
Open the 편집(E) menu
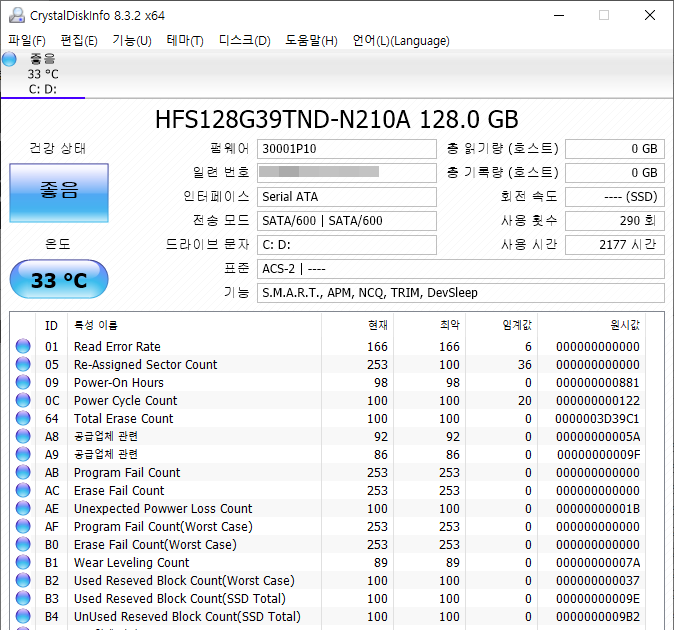click(79, 40)
